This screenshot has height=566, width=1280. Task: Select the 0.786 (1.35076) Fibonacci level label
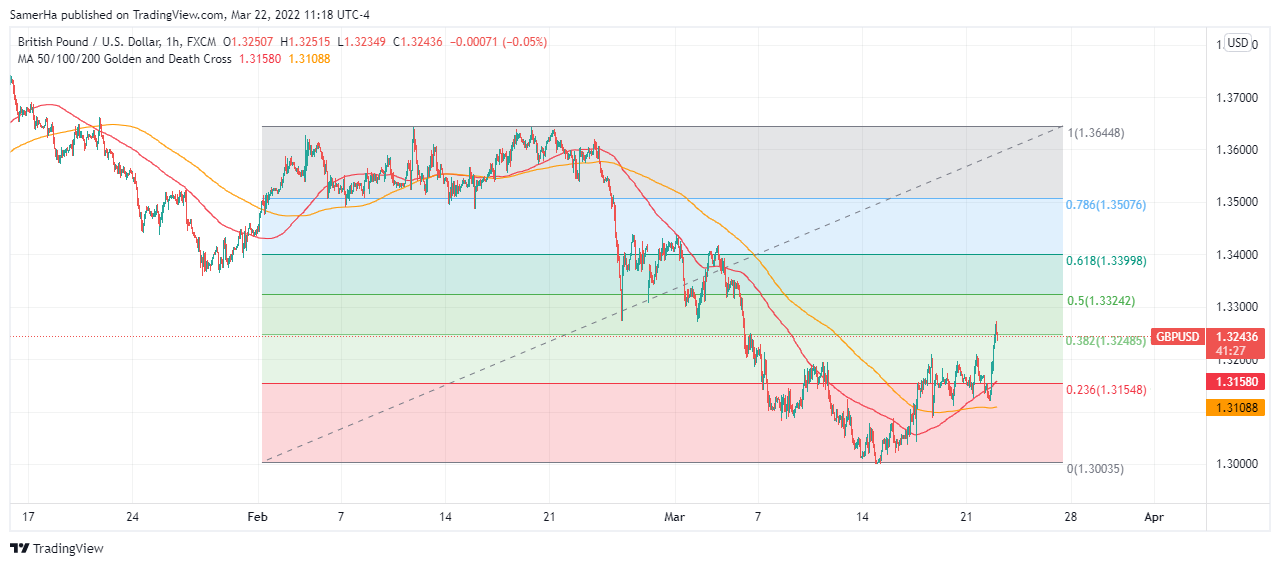[1105, 205]
